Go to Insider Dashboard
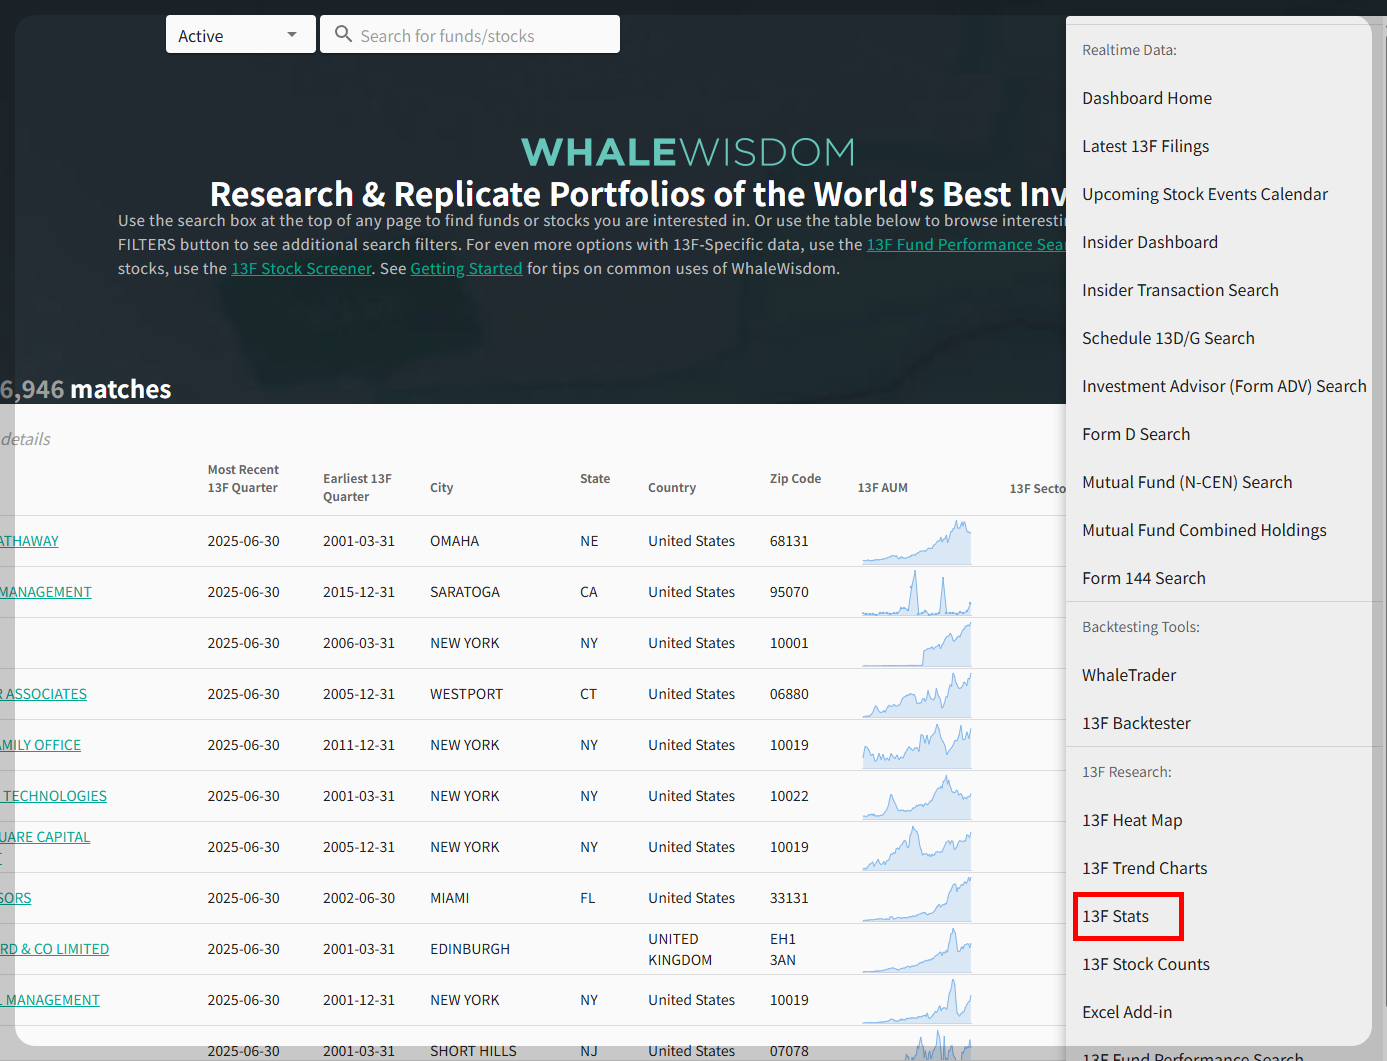This screenshot has height=1061, width=1387. pos(1150,242)
